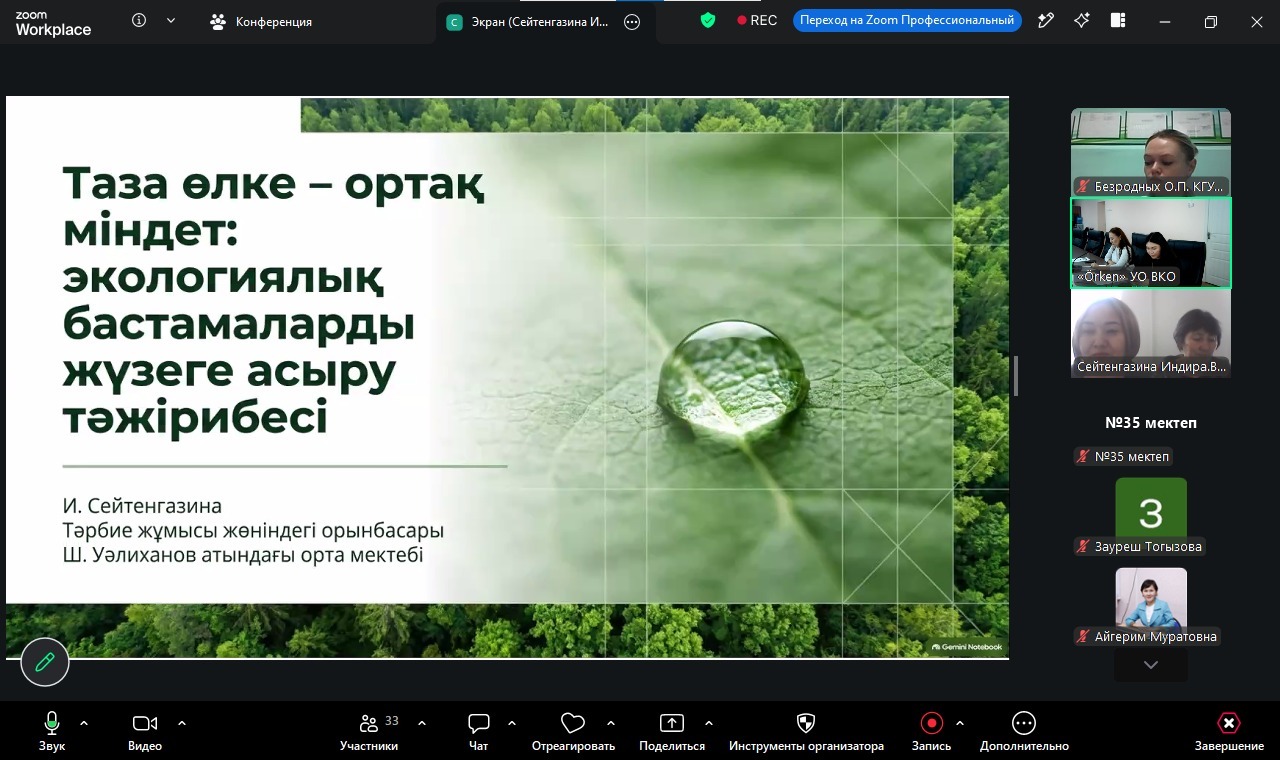
Task: Click Переход на Zoom Профессиональный button
Action: [907, 20]
